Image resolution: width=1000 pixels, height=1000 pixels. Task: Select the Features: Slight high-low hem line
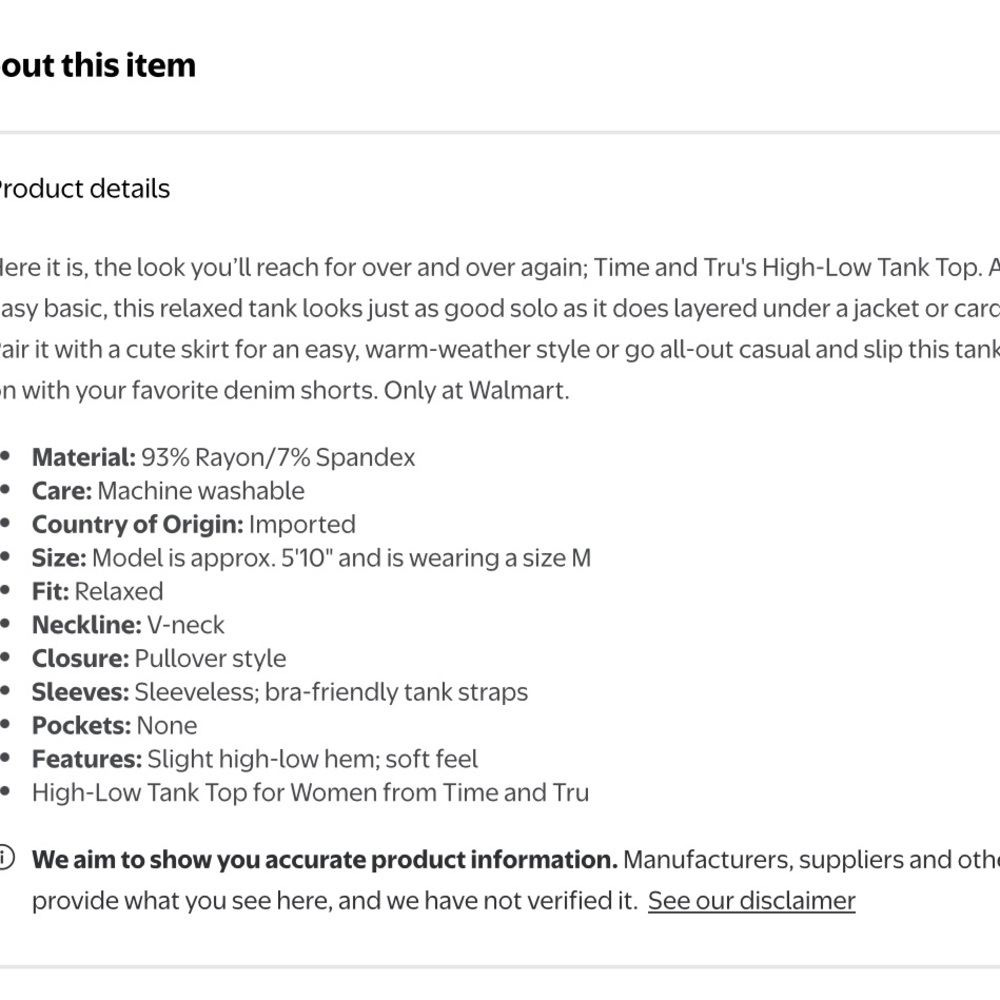254,759
